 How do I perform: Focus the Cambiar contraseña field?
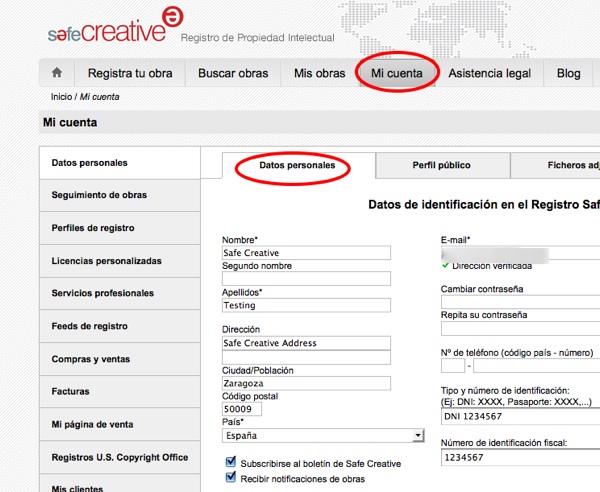(x=520, y=303)
